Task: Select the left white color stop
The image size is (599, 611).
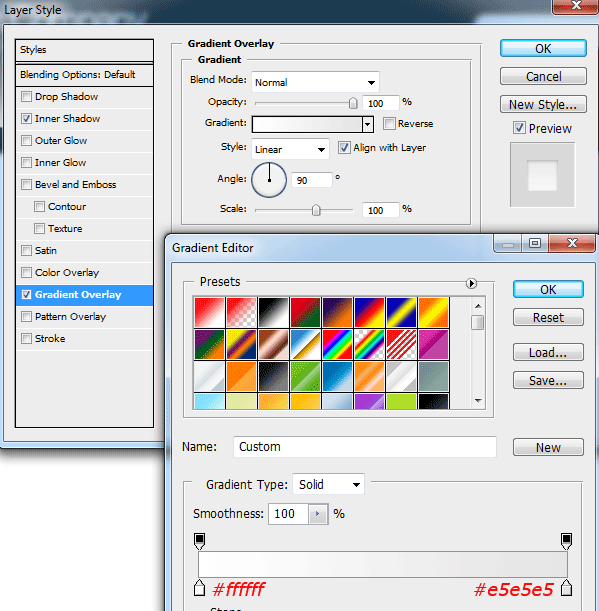Action: point(200,588)
